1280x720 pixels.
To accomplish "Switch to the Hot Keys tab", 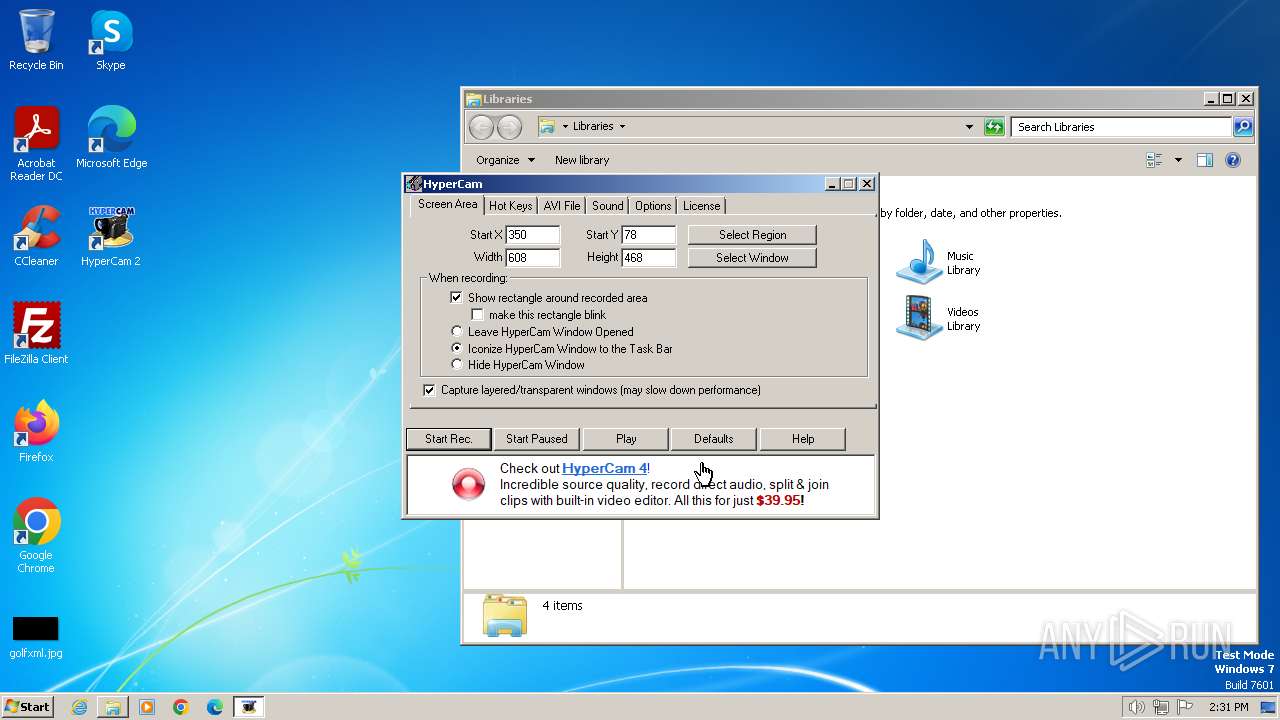I will pyautogui.click(x=510, y=206).
